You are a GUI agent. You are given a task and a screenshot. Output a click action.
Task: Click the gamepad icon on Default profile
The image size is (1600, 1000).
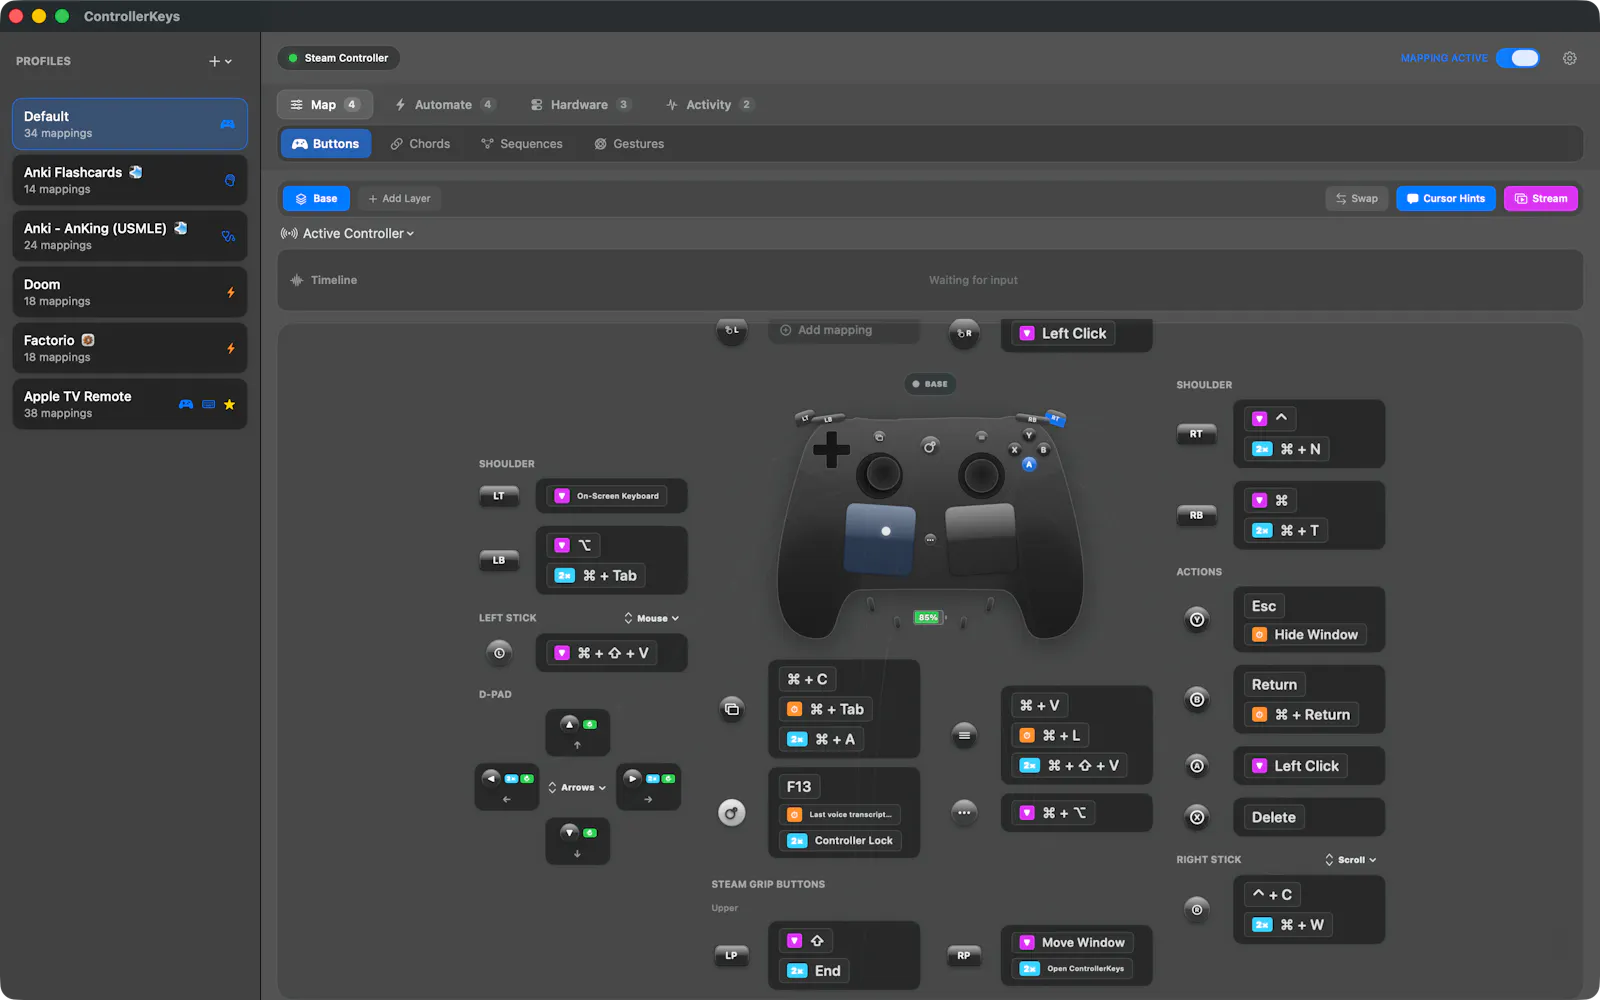227,124
